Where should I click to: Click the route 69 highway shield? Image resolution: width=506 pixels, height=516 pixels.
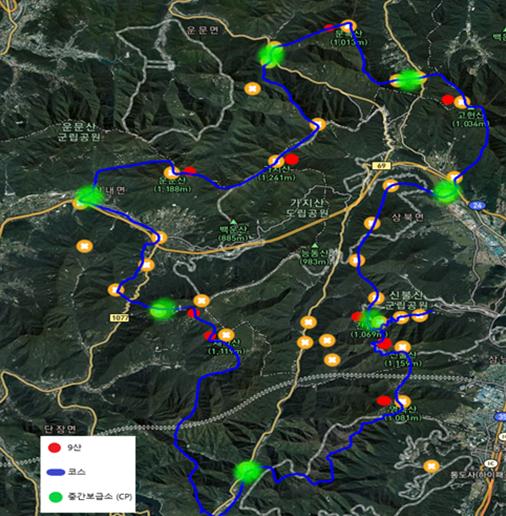pos(380,166)
